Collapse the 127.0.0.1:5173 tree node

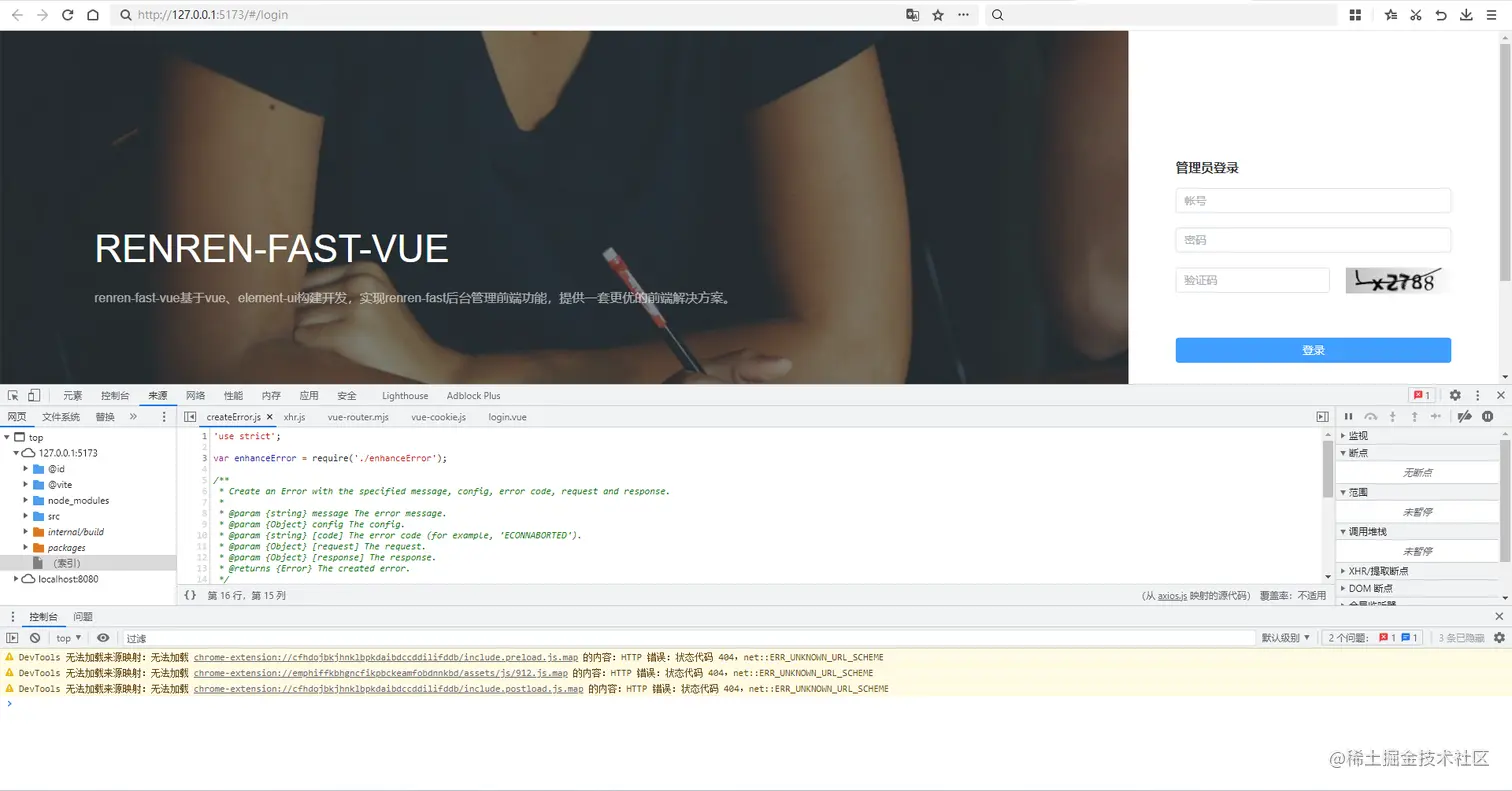(16, 453)
